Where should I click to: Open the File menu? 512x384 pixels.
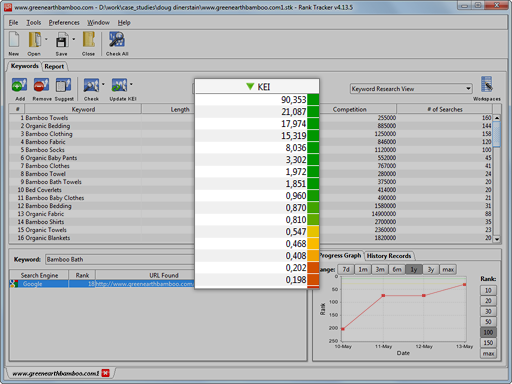click(13, 23)
